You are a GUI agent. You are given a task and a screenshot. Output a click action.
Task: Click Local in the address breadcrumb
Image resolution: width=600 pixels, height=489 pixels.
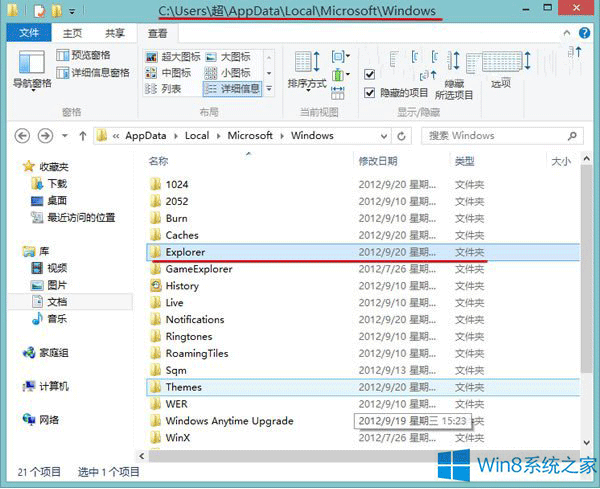197,136
